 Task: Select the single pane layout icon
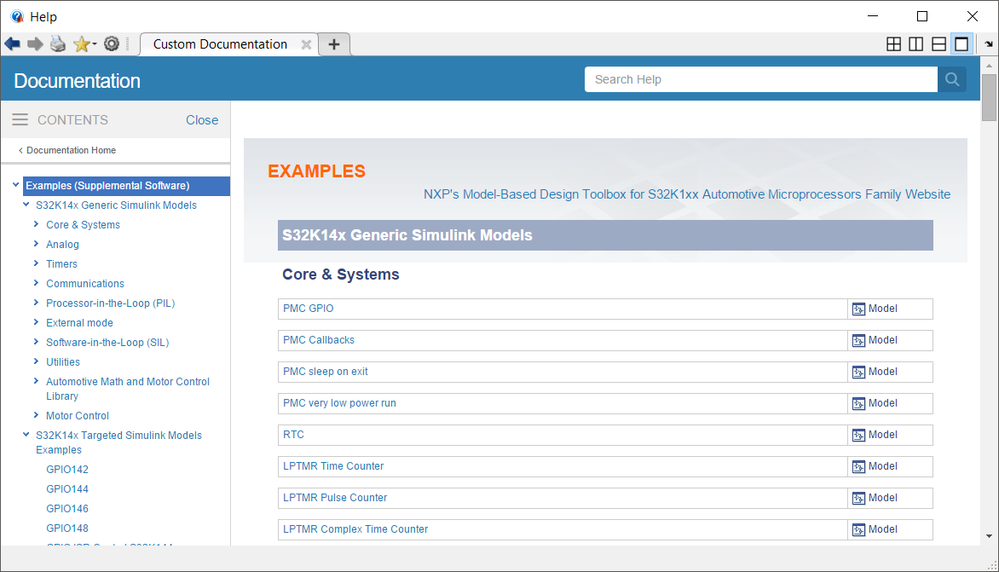[961, 44]
